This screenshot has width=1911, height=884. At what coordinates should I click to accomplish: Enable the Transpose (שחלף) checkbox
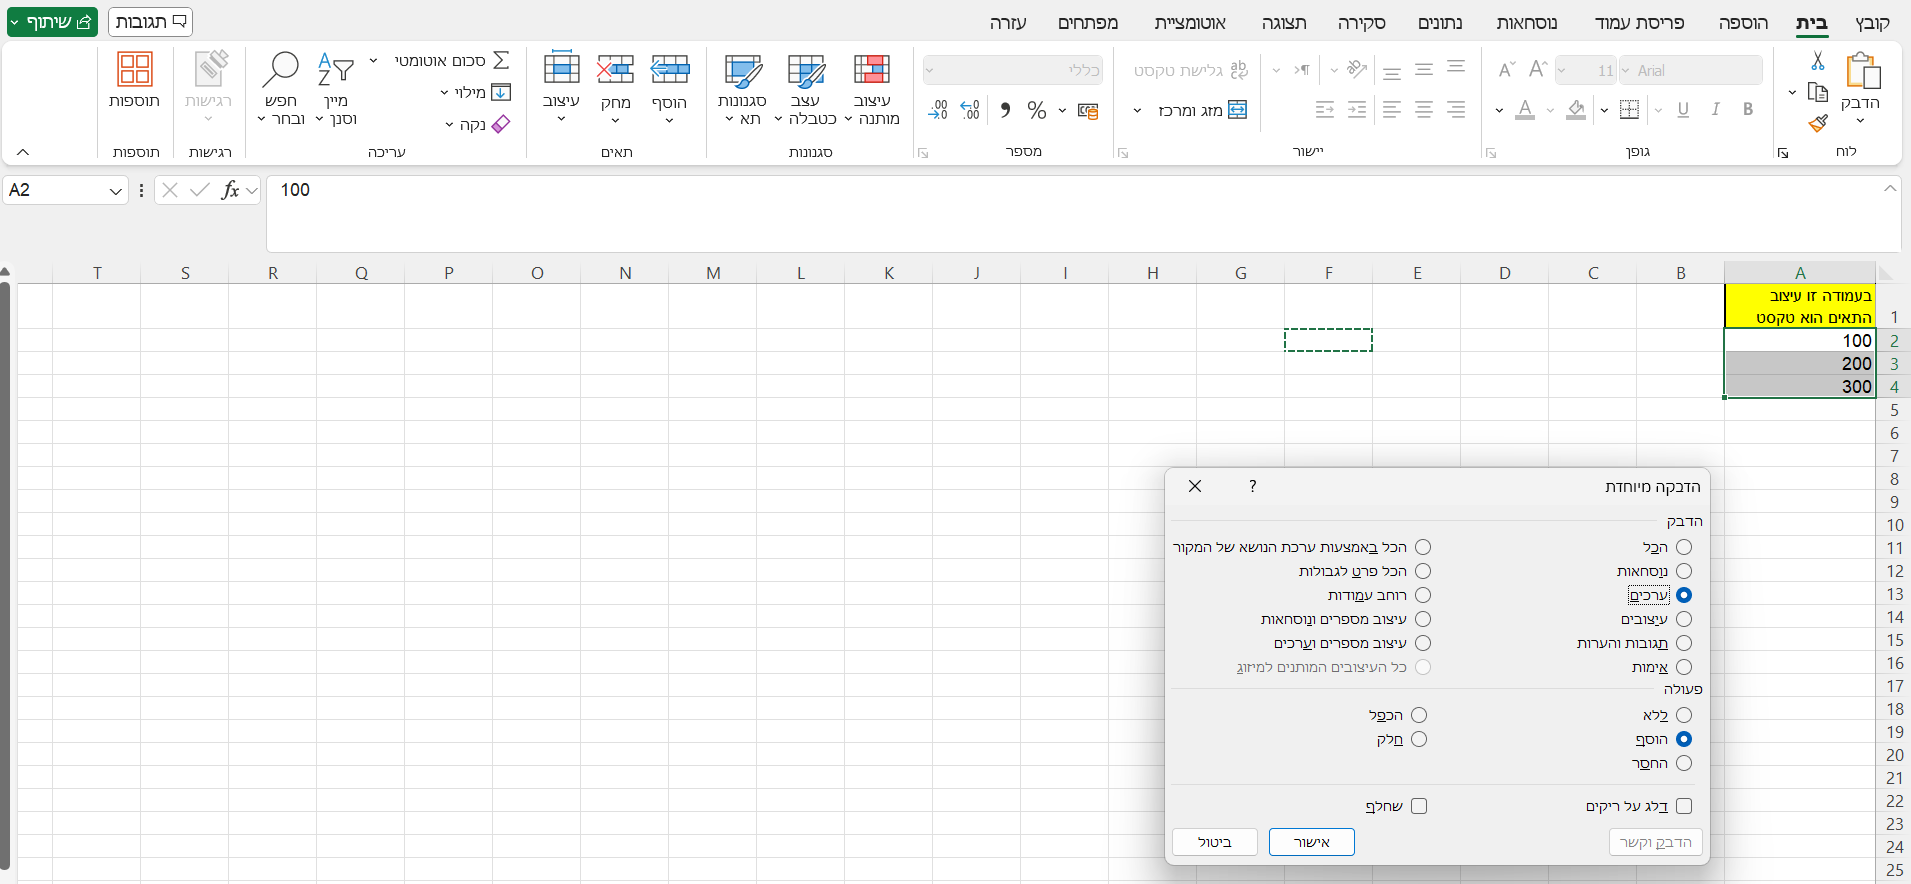click(1419, 806)
